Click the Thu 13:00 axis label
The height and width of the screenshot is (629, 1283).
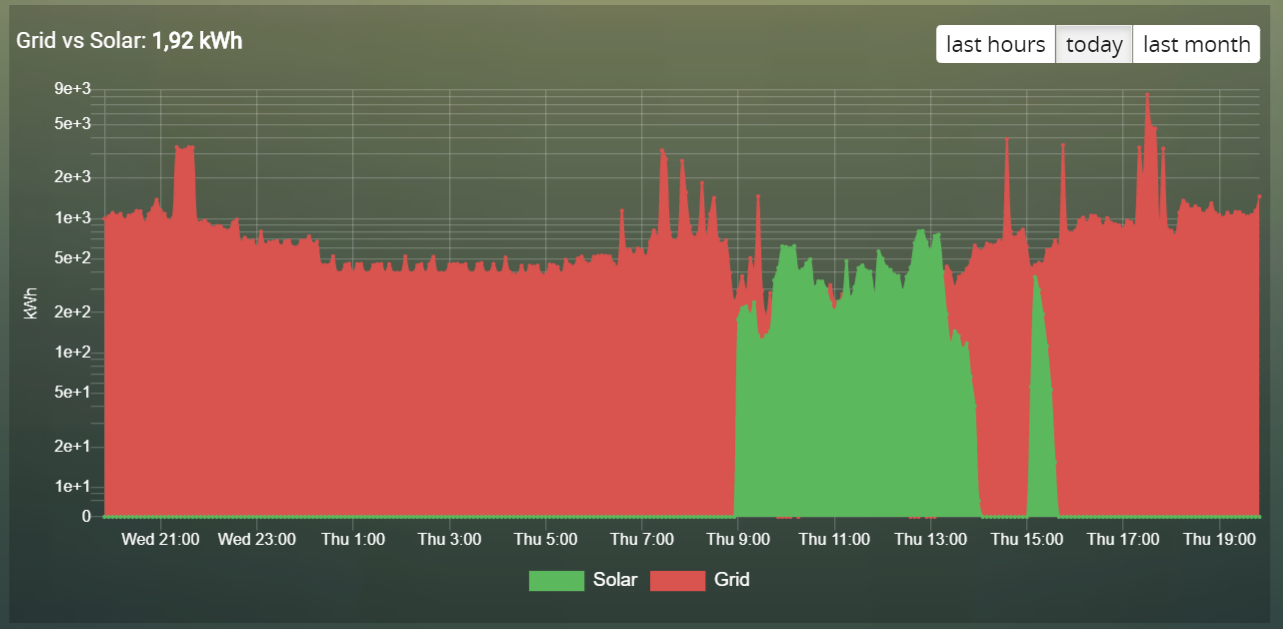(x=930, y=540)
